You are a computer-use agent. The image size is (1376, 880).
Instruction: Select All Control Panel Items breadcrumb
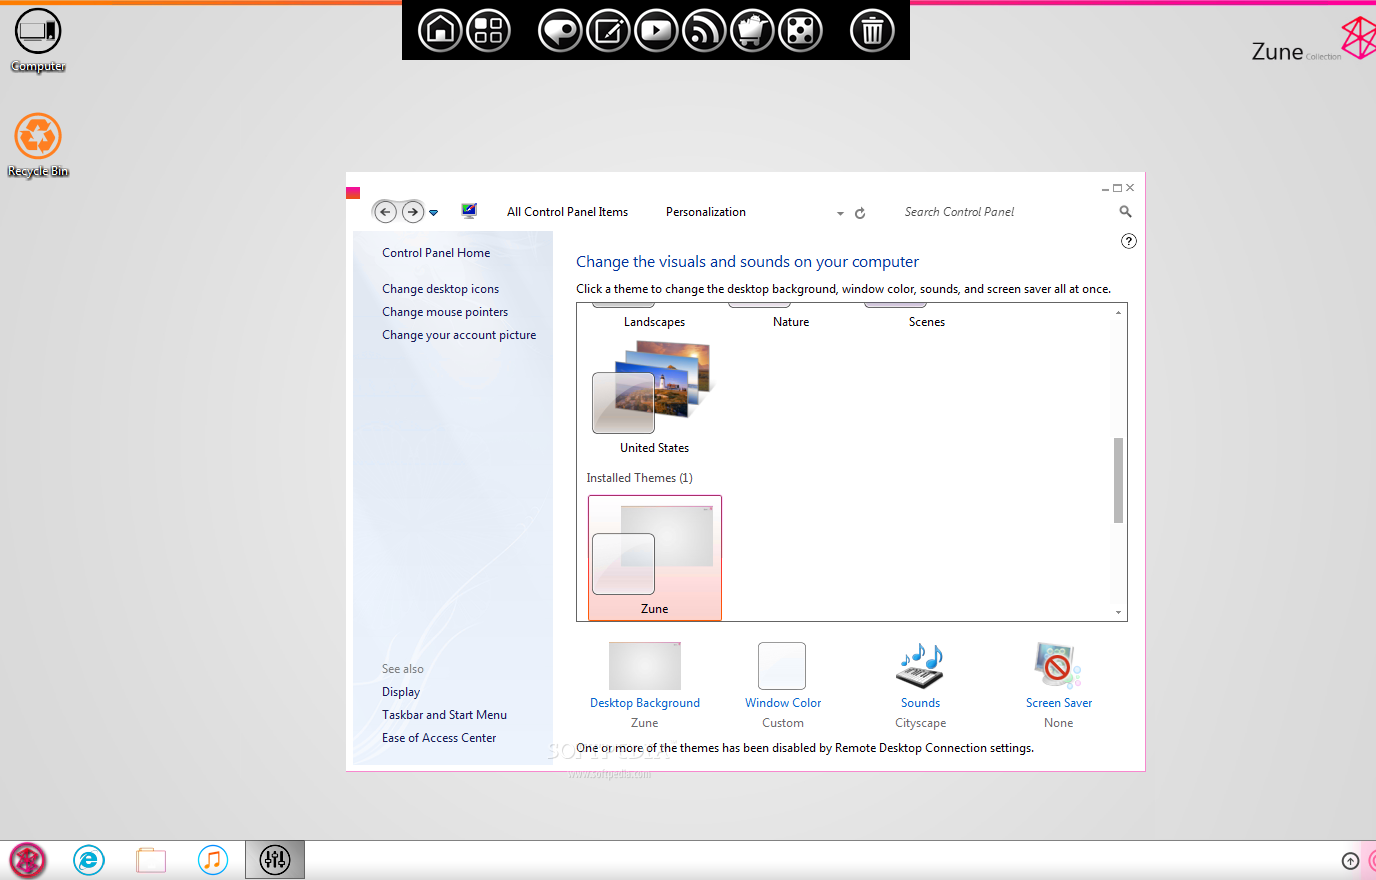tap(567, 212)
